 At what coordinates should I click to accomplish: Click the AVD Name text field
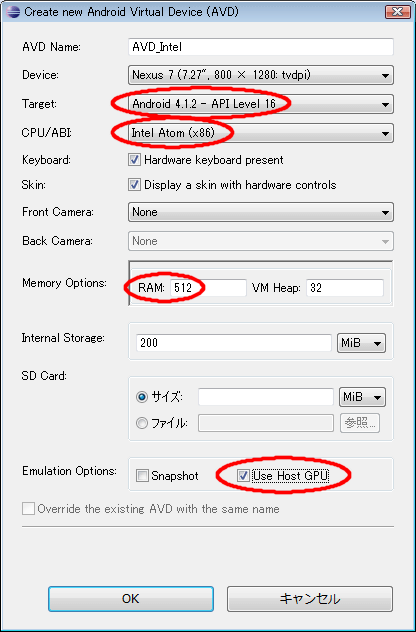coord(261,47)
